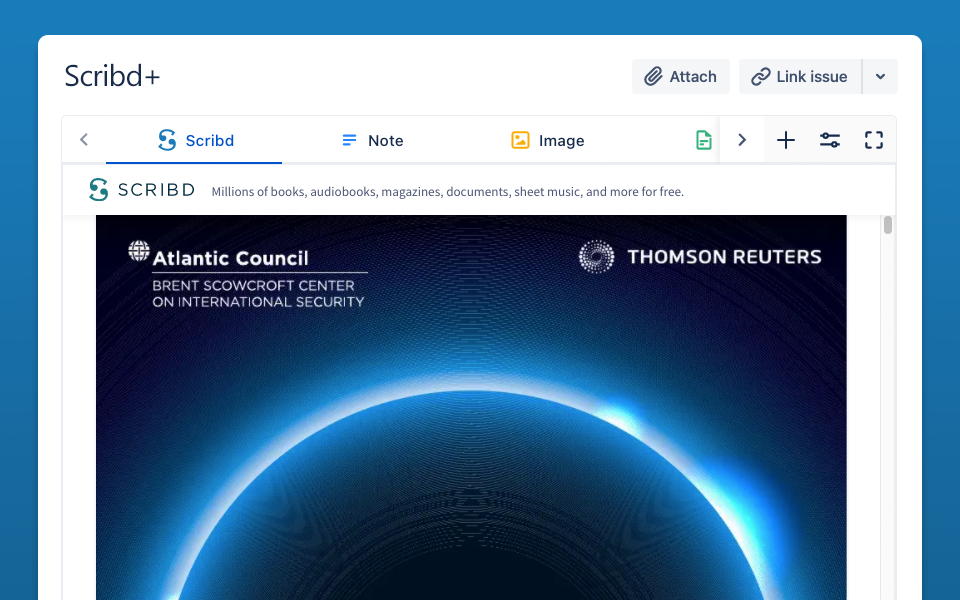Click the Attach button
This screenshot has width=960, height=600.
pos(681,77)
